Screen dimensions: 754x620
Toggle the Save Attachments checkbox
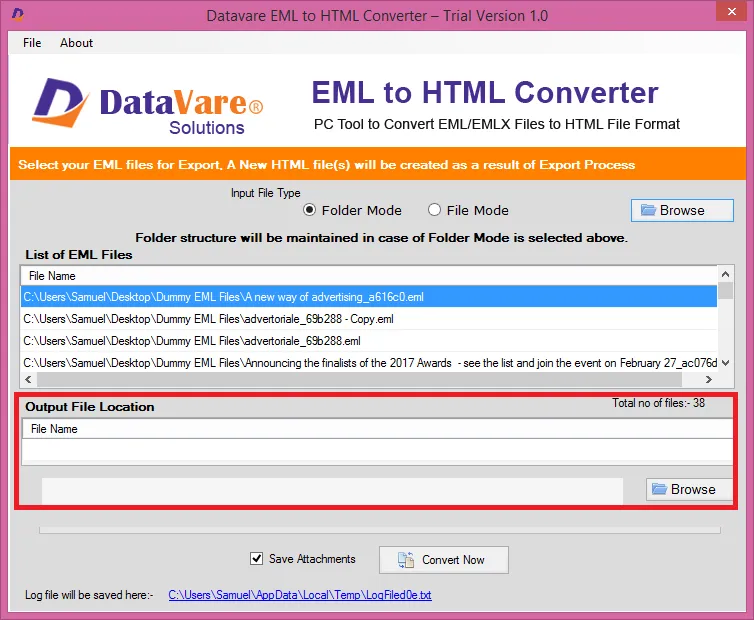pyautogui.click(x=256, y=558)
